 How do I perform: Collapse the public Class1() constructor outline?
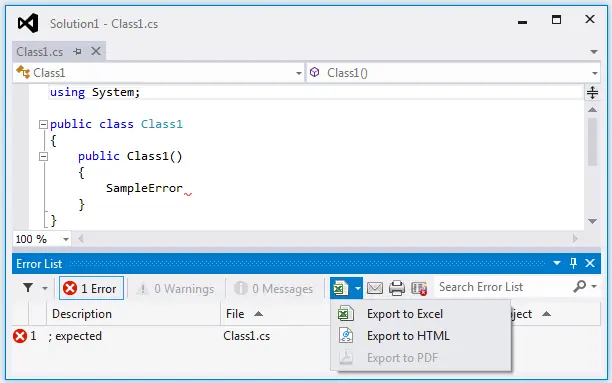click(43, 157)
